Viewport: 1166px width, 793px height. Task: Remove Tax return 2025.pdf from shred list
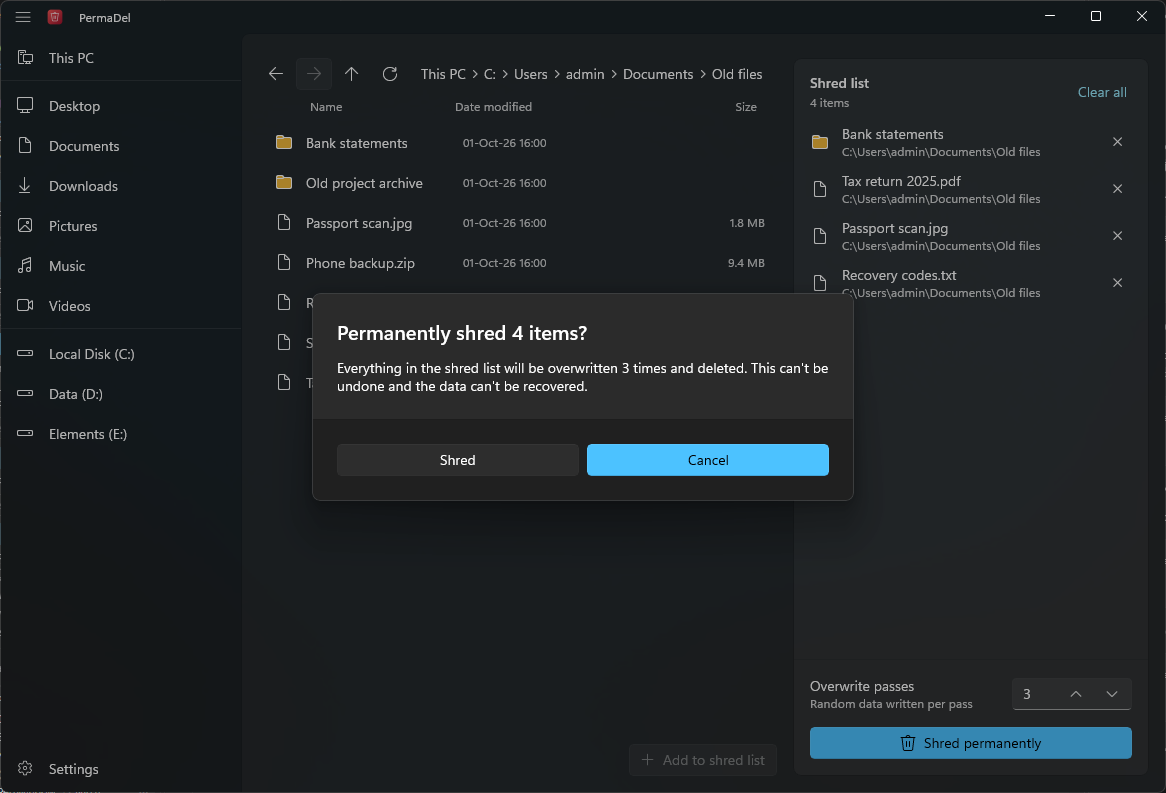[1117, 189]
